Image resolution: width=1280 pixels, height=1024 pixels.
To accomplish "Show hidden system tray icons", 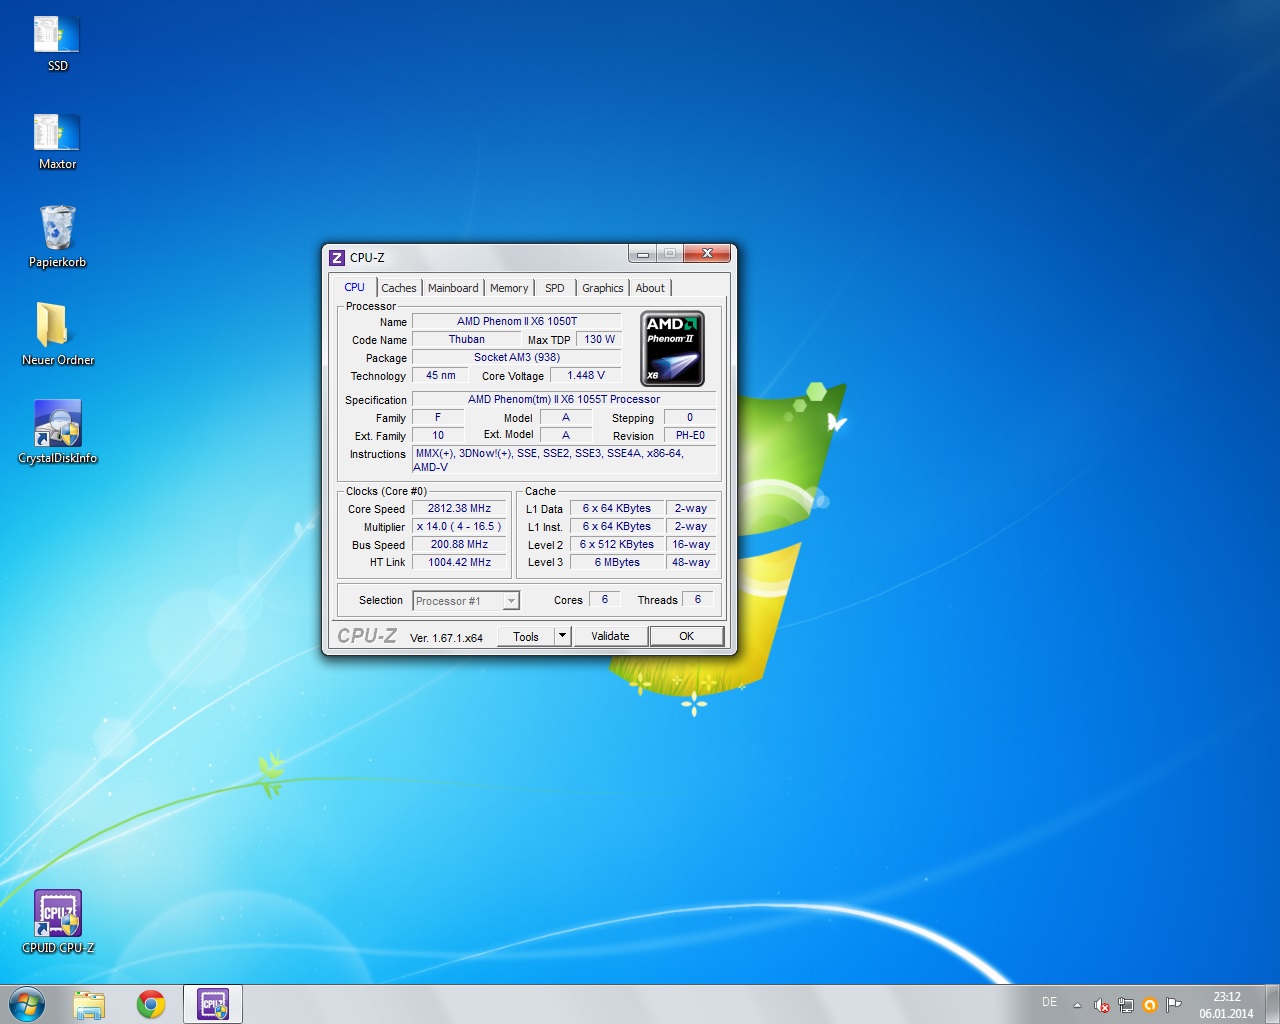I will point(1077,1005).
